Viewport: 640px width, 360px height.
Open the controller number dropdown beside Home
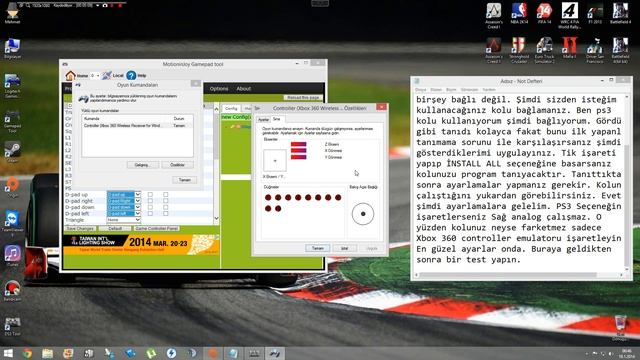(x=95, y=76)
